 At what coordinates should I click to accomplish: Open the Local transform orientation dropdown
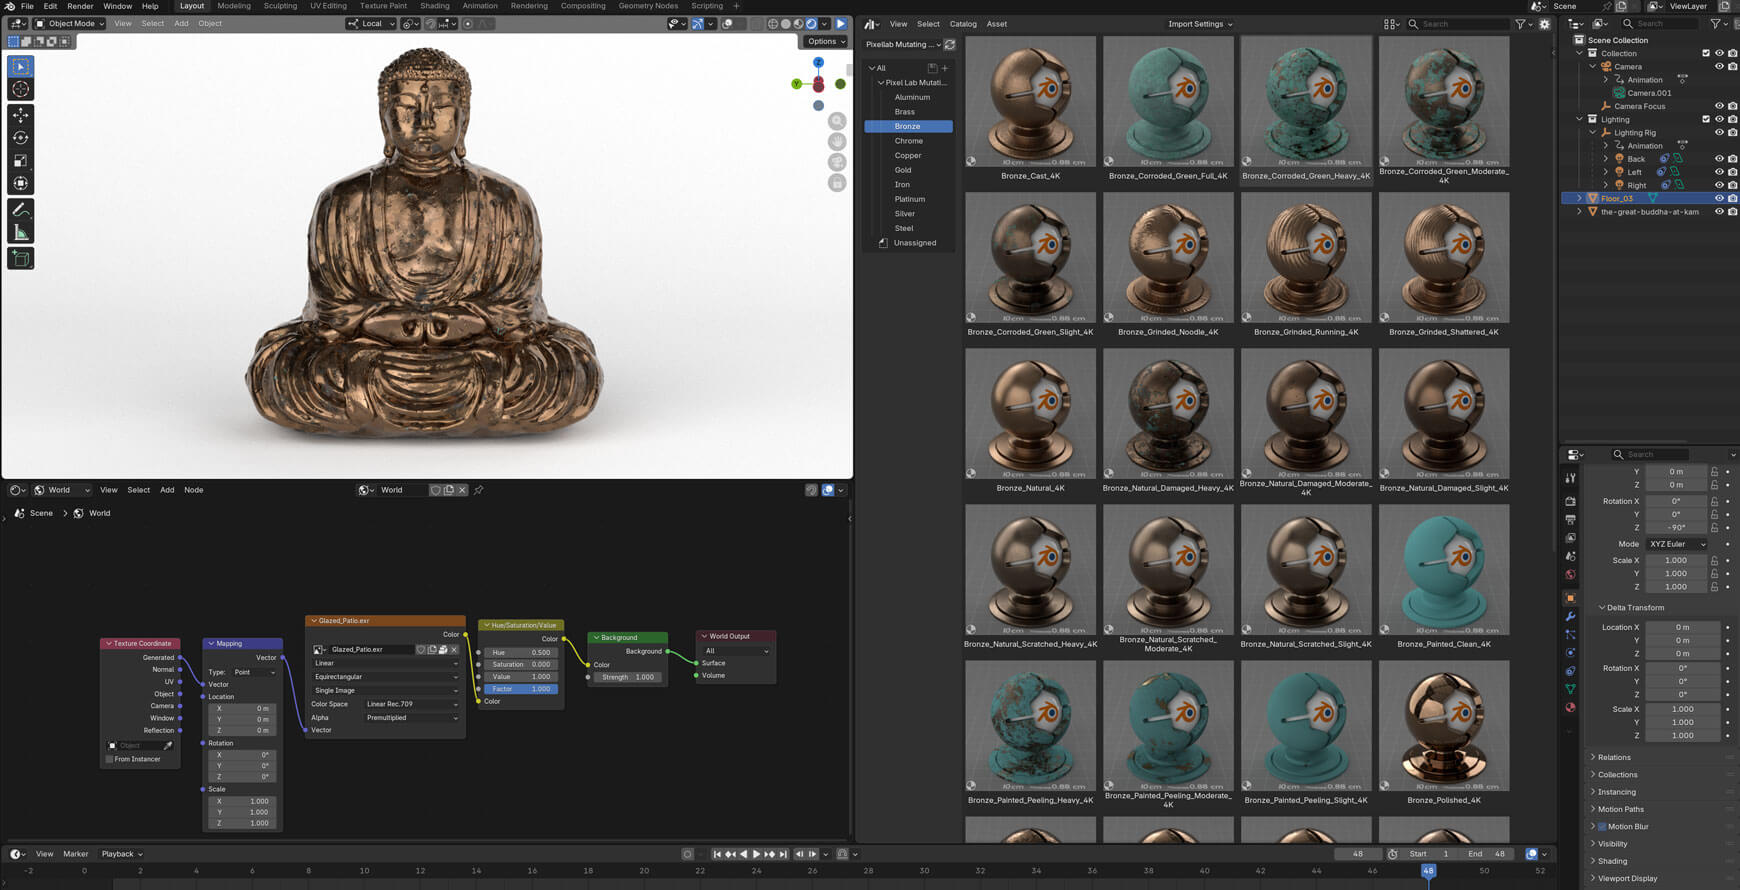coord(370,24)
